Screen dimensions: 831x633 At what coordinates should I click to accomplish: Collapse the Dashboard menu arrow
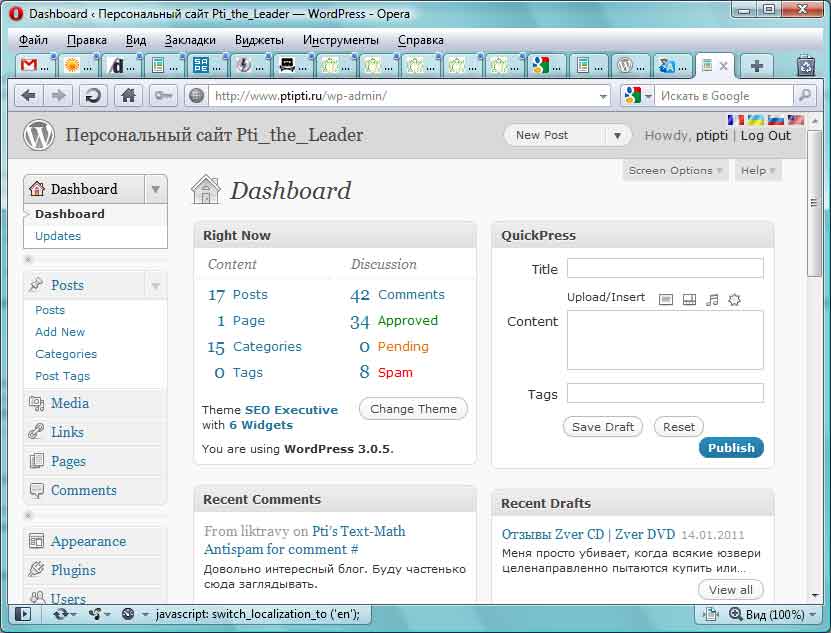pos(155,189)
